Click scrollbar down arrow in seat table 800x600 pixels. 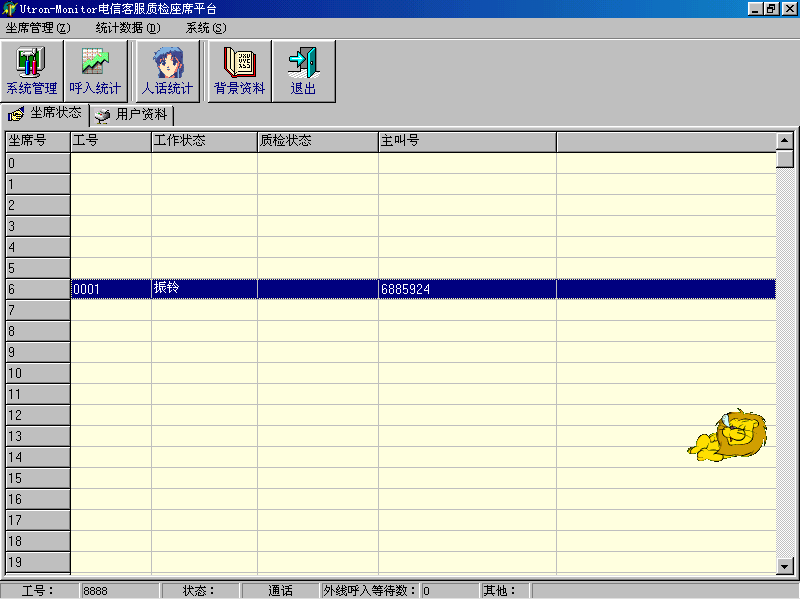(785, 567)
